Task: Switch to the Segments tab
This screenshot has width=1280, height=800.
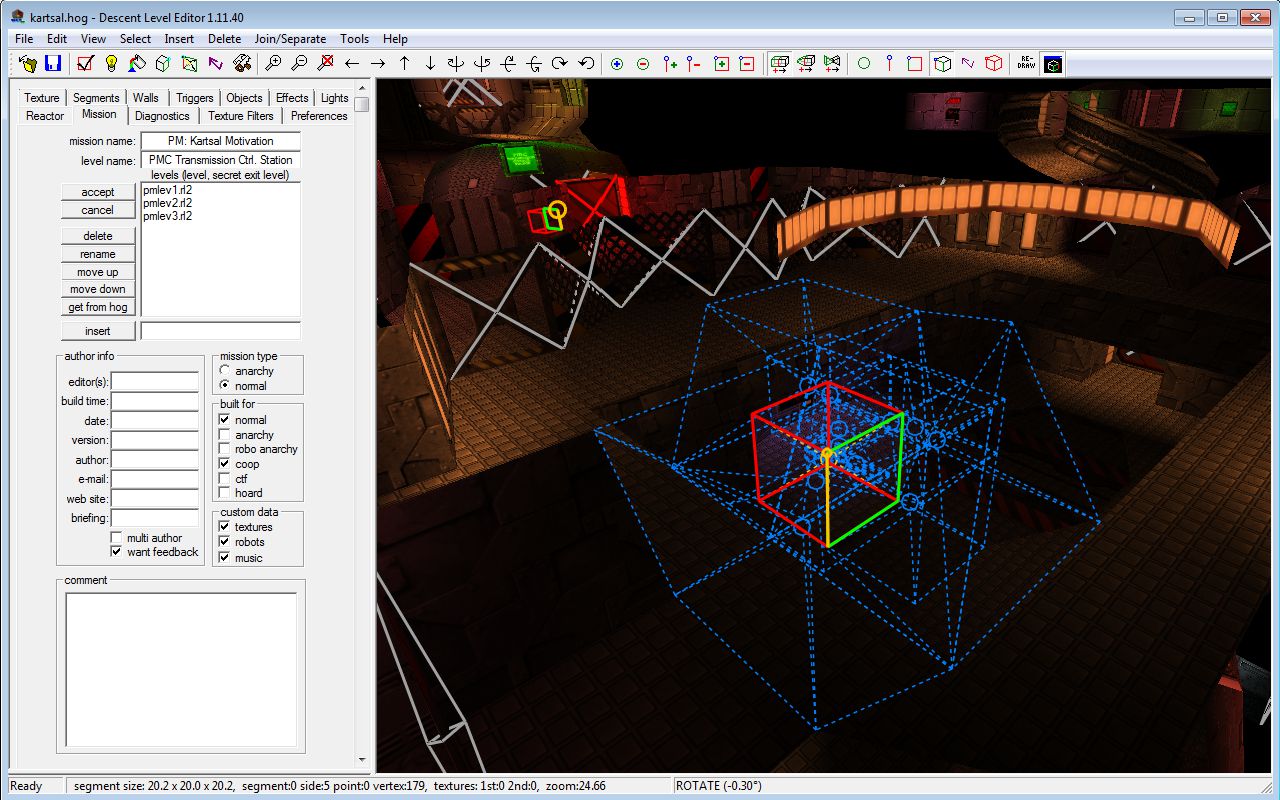Action: 96,98
